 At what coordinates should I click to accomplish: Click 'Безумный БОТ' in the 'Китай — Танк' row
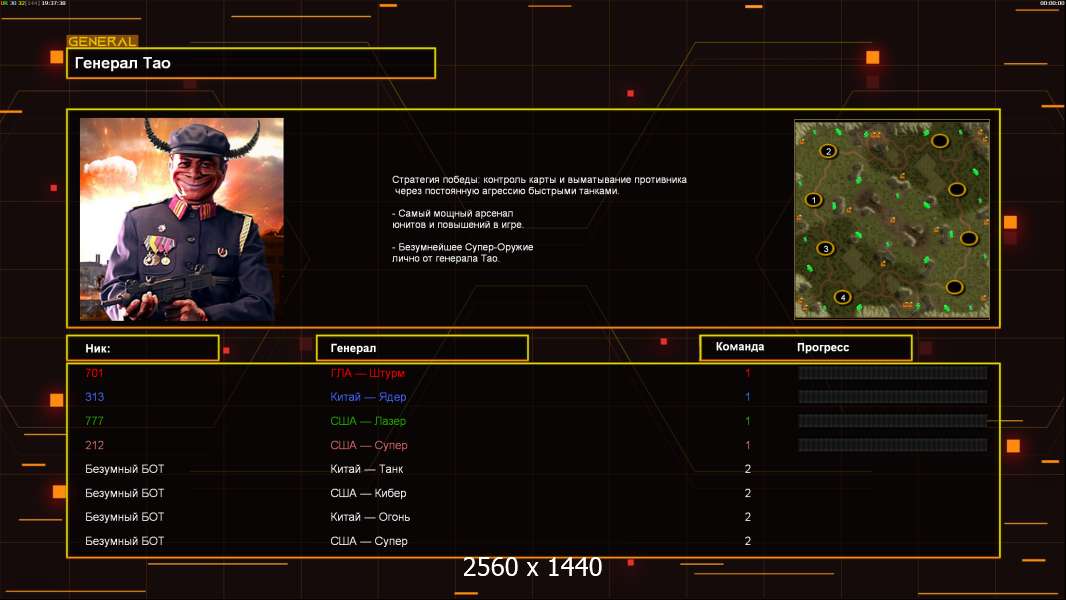click(124, 469)
